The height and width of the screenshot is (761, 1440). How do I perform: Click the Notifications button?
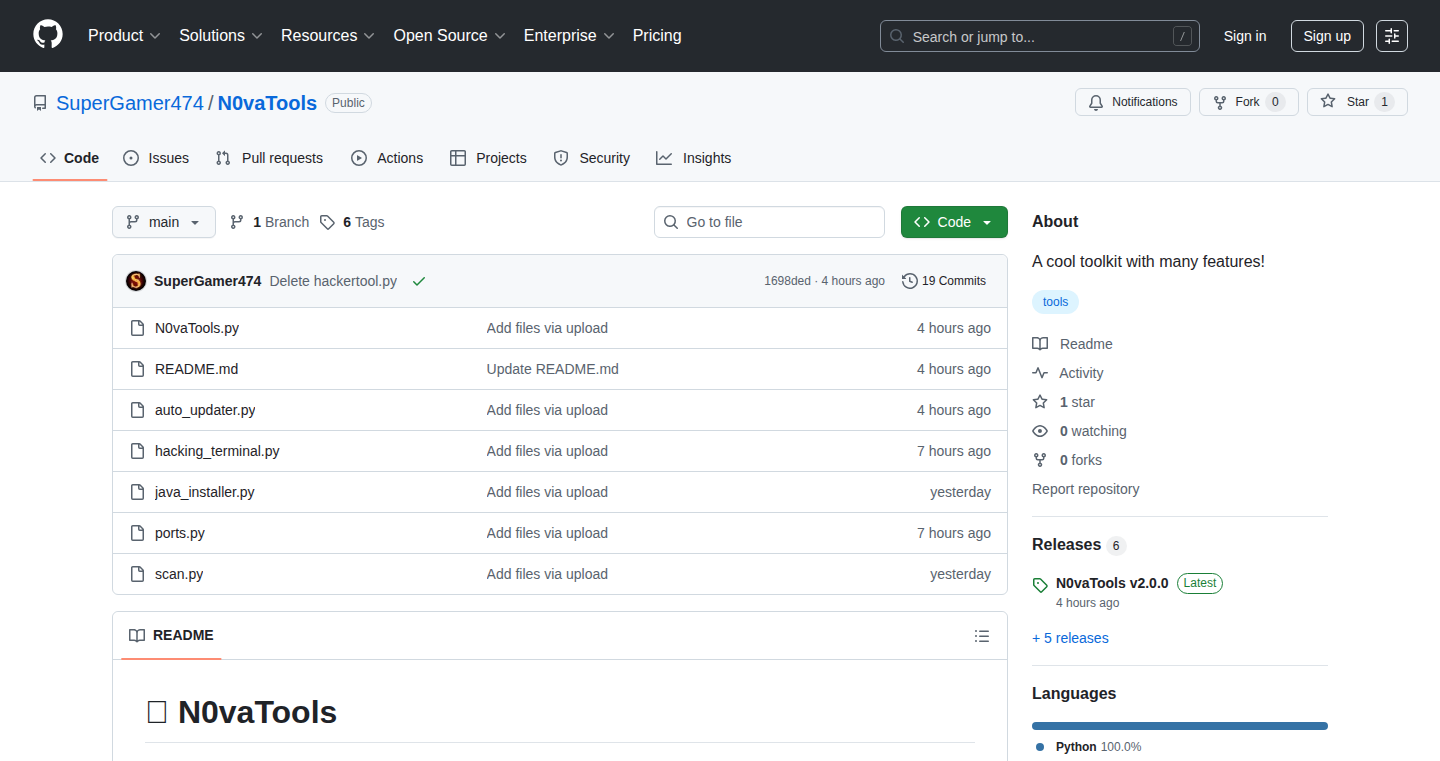[x=1133, y=102]
